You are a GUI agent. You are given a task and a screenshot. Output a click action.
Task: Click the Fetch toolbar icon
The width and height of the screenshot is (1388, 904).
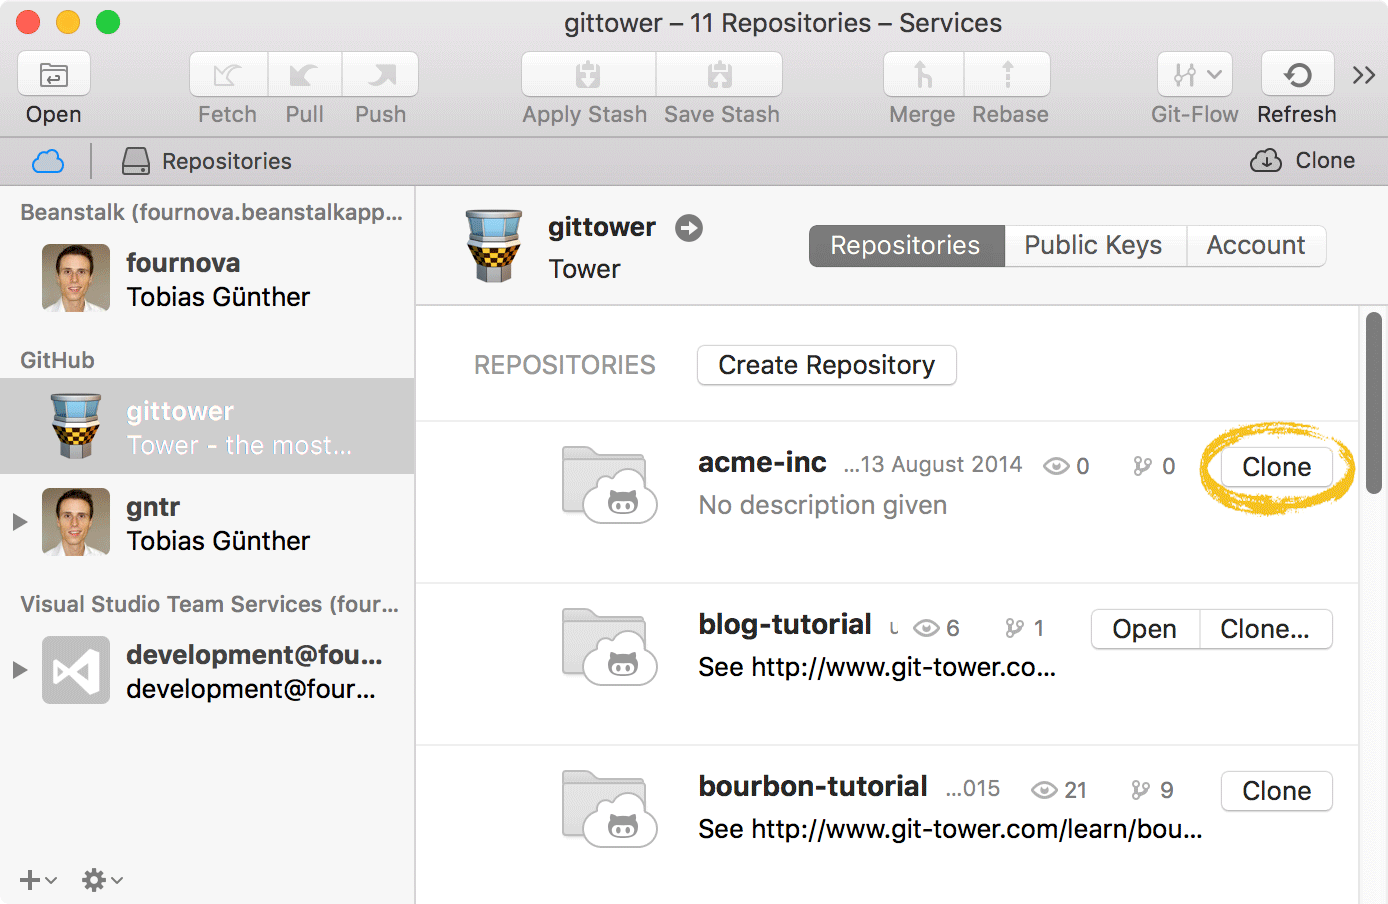tap(228, 75)
